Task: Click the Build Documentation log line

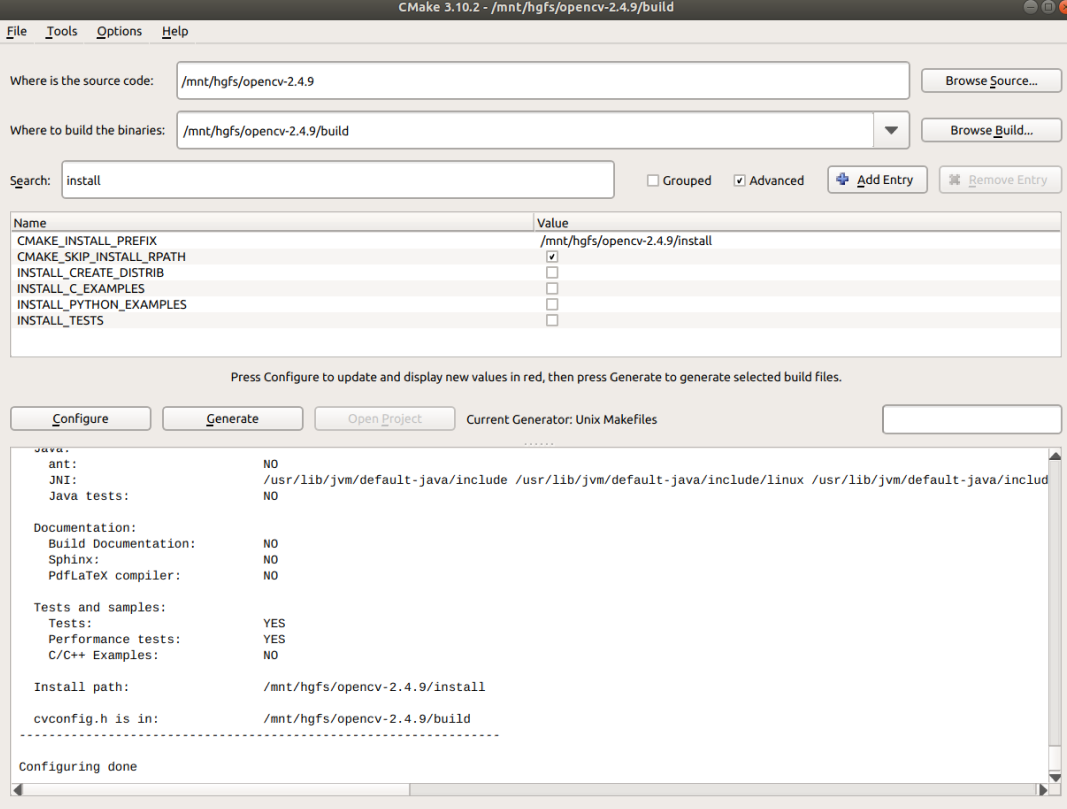Action: click(163, 544)
